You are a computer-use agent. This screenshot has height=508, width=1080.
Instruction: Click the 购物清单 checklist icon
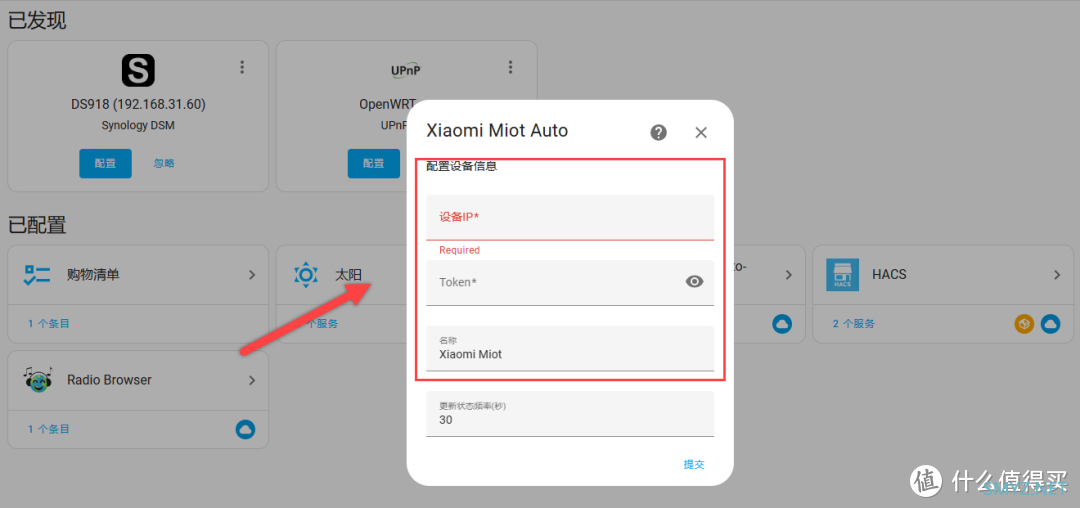37,275
